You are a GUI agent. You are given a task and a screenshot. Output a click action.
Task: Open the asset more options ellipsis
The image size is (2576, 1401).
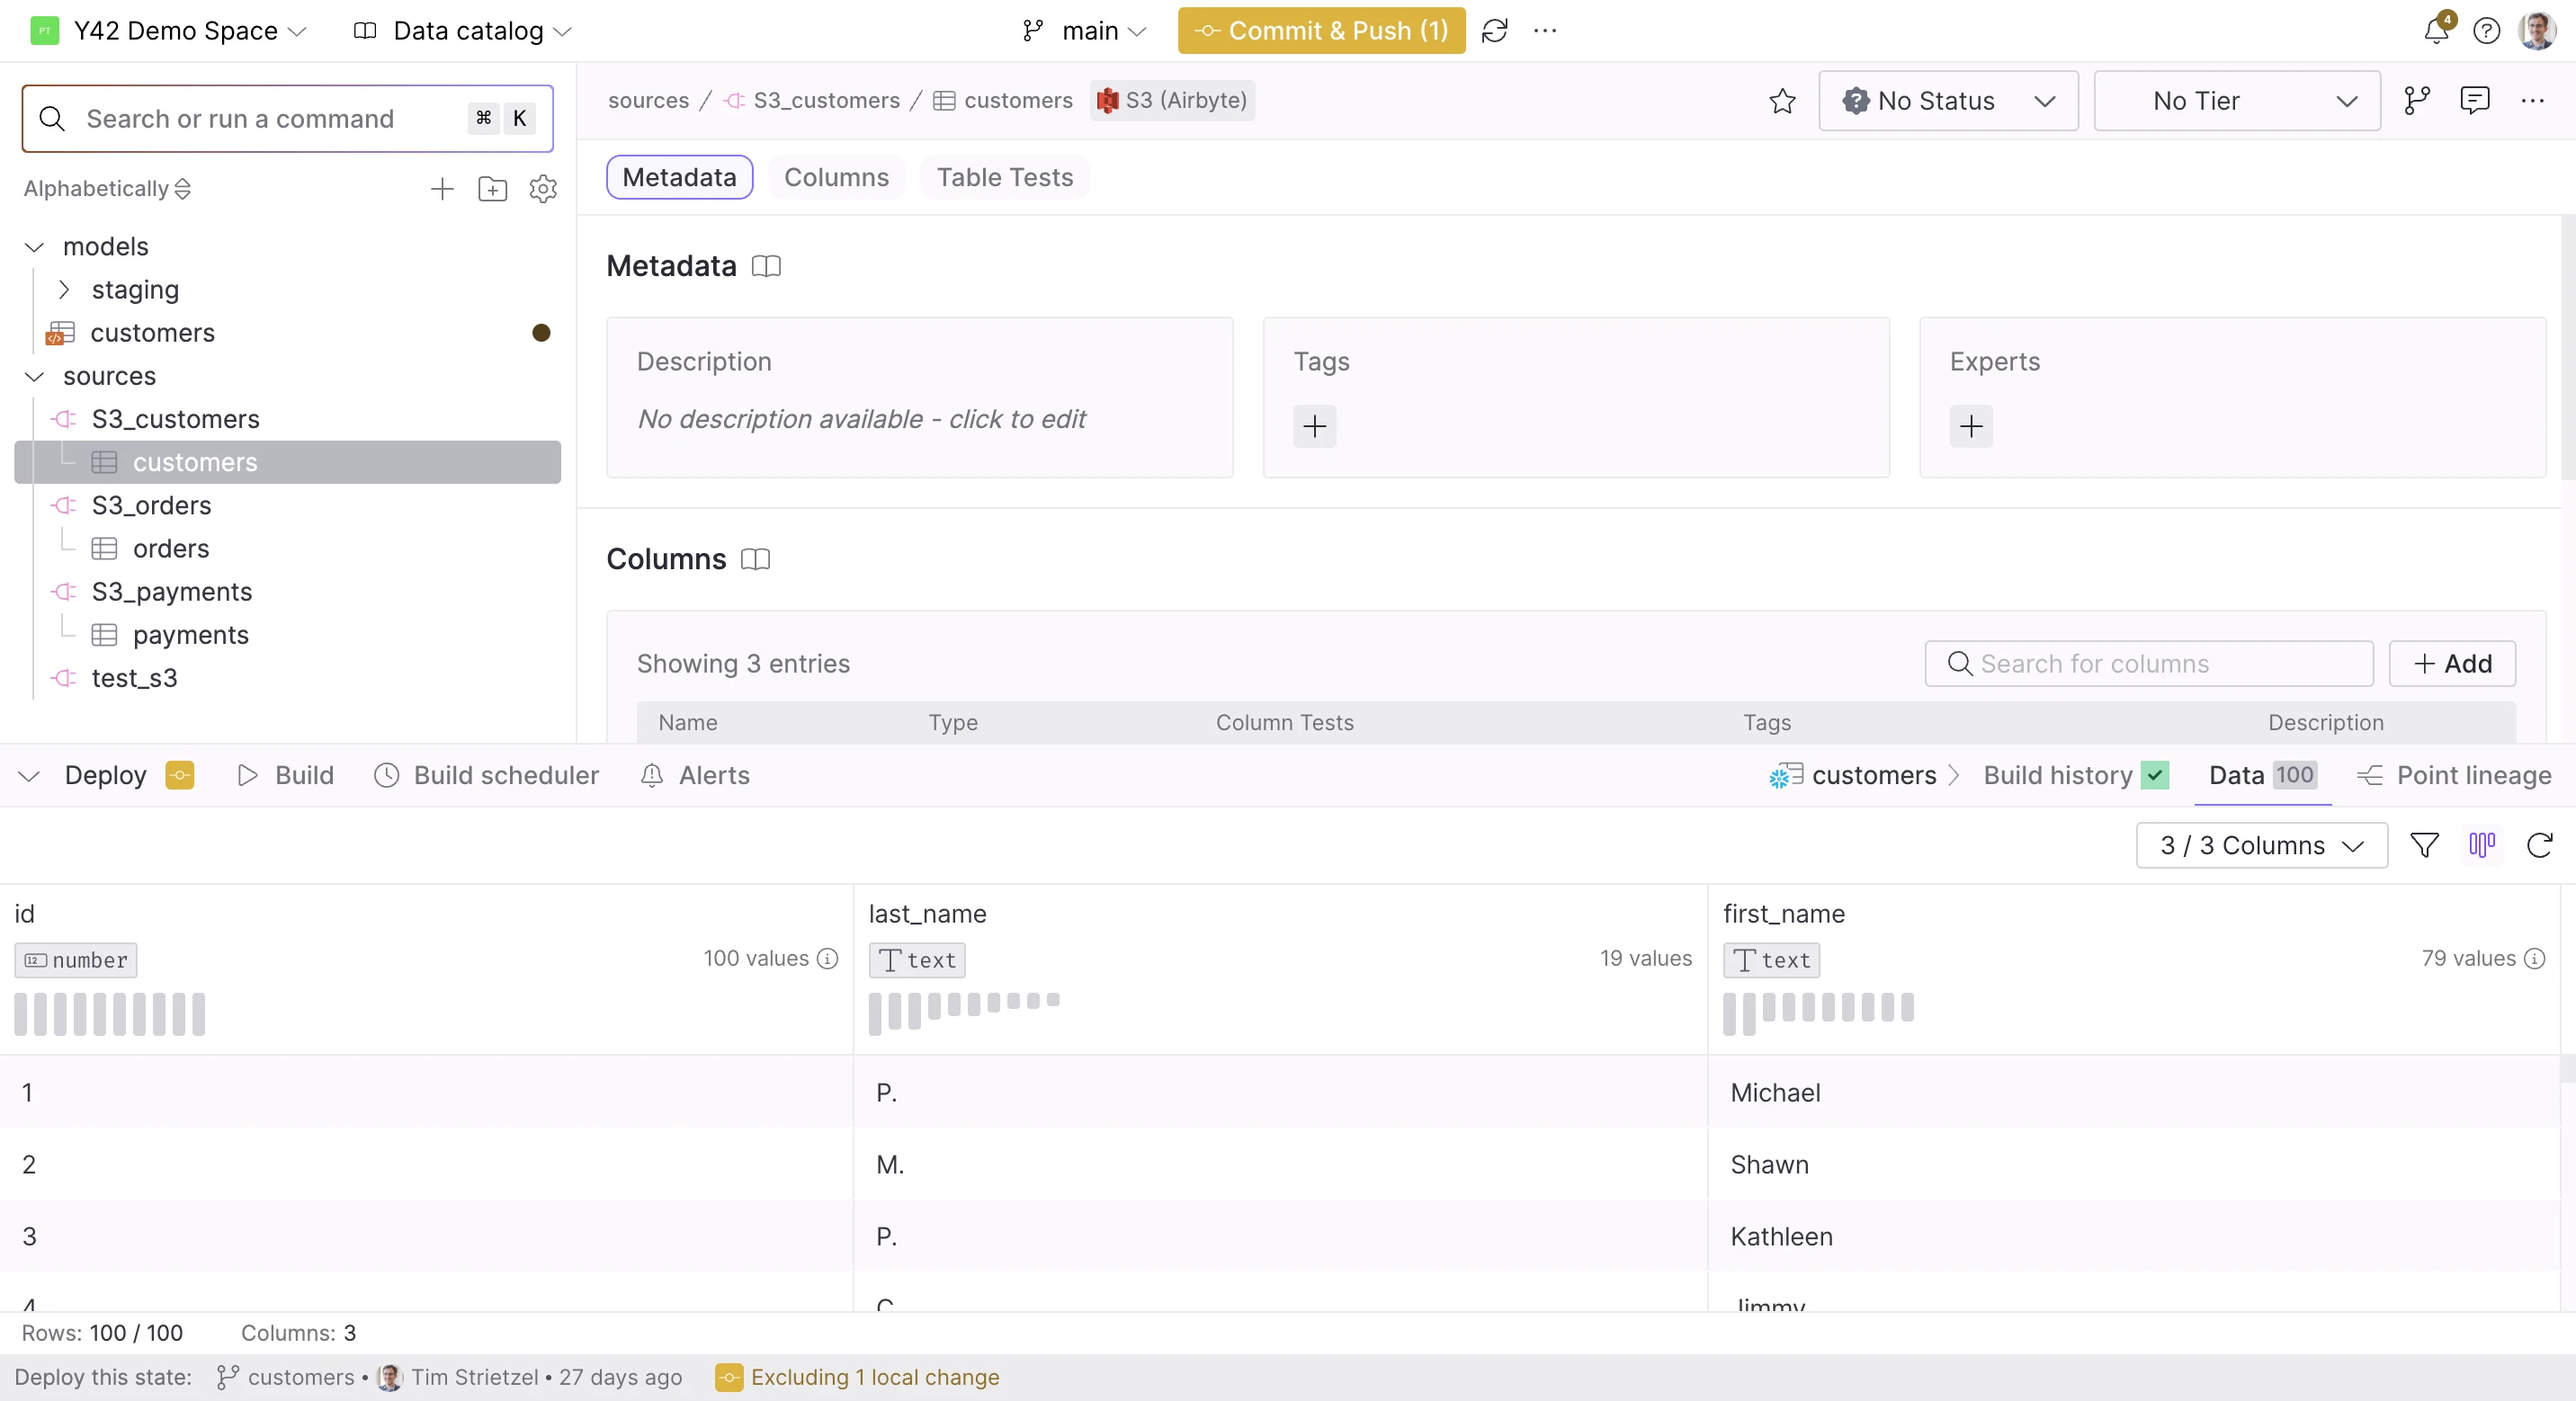pos(2532,101)
